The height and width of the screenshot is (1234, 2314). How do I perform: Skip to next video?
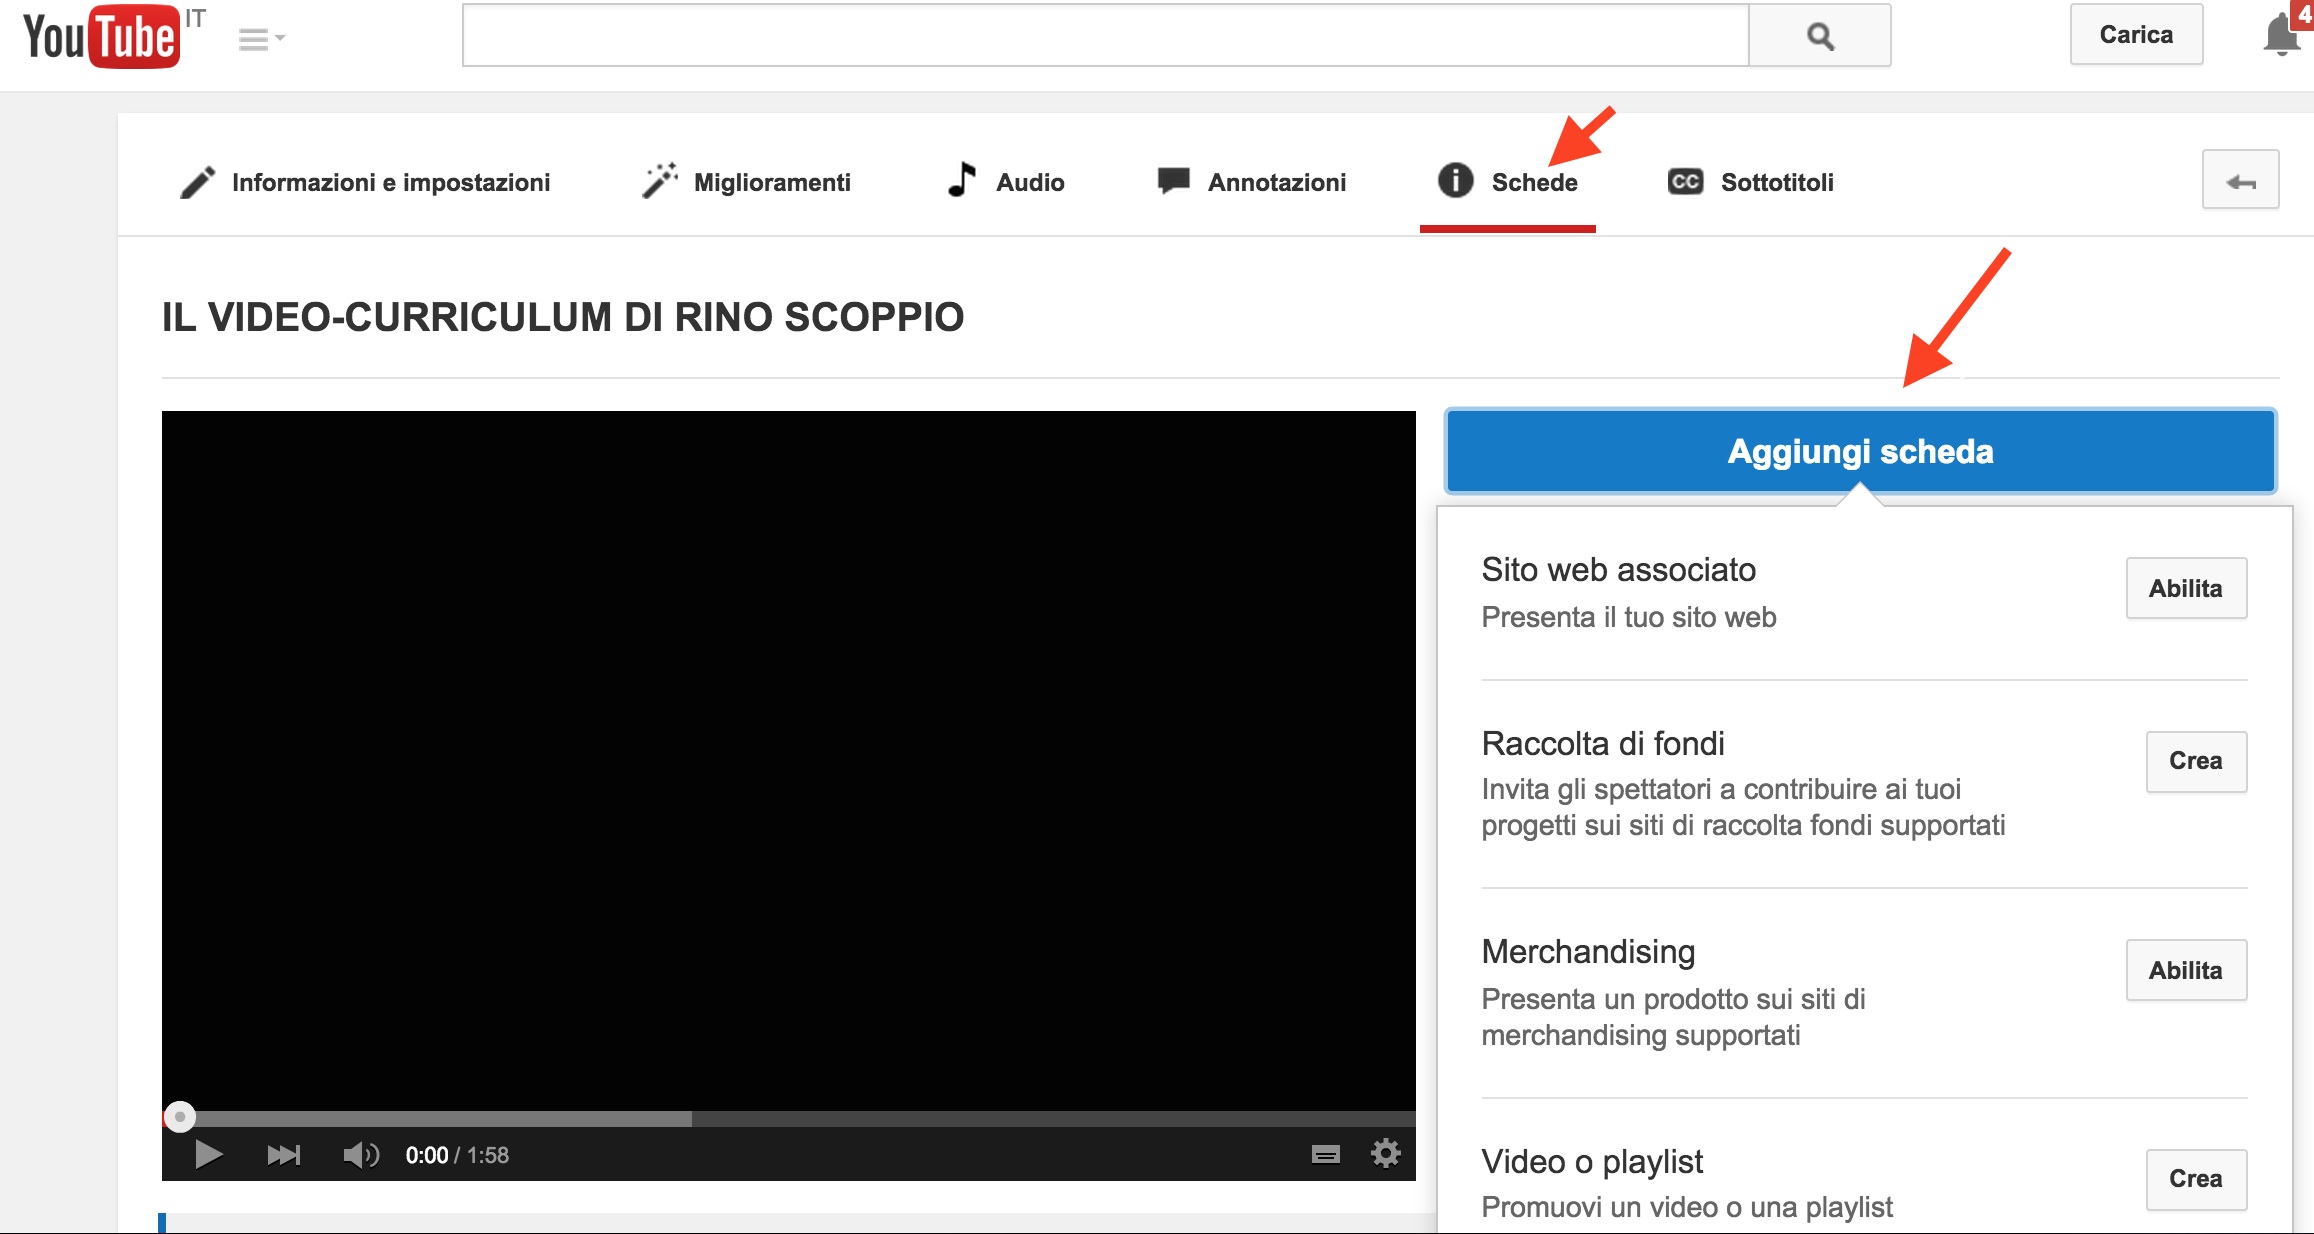tap(284, 1155)
